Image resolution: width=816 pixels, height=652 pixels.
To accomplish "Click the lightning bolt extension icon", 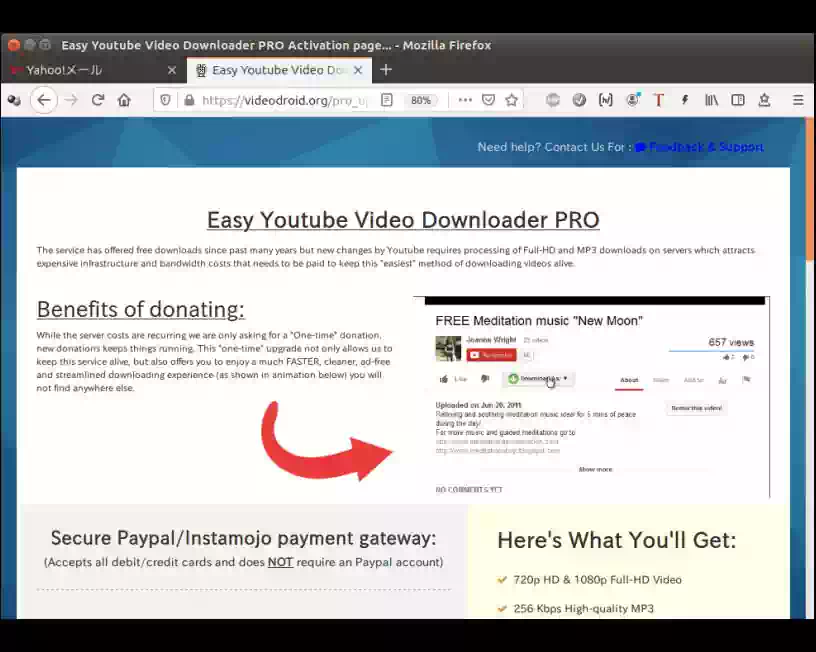I will (x=685, y=100).
